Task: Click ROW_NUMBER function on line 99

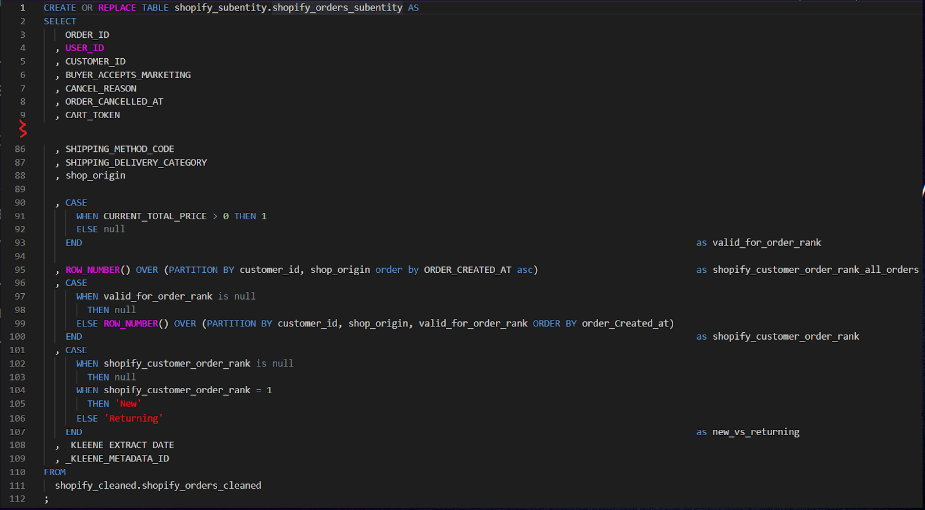Action: (130, 324)
